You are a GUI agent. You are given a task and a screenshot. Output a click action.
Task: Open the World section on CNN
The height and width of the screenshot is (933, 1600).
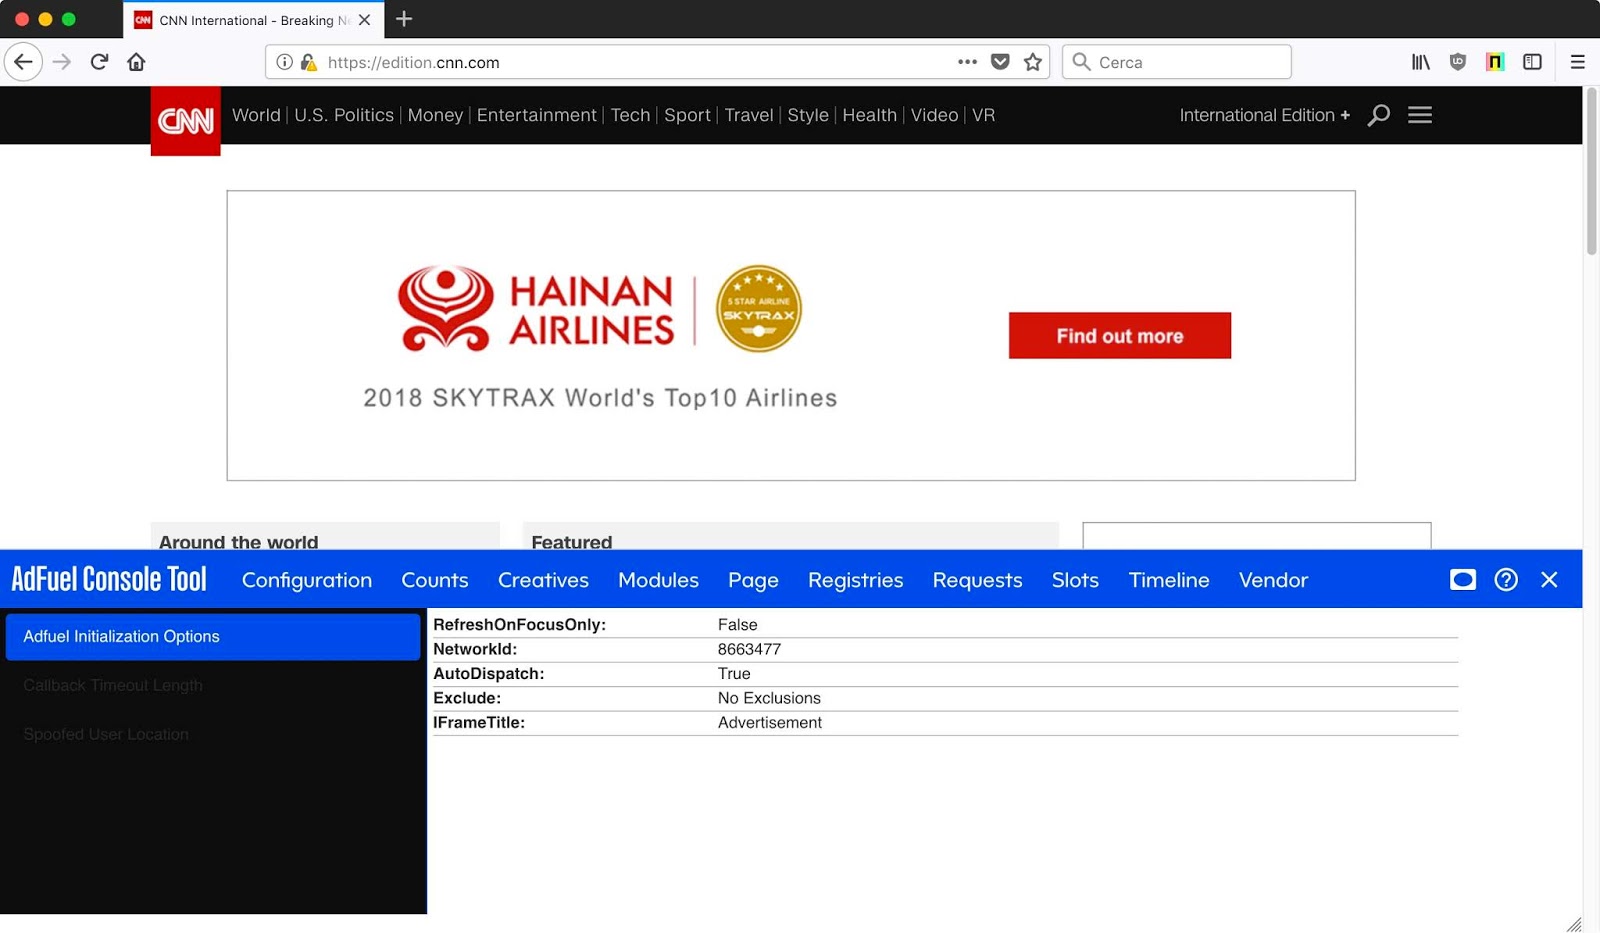coord(256,115)
